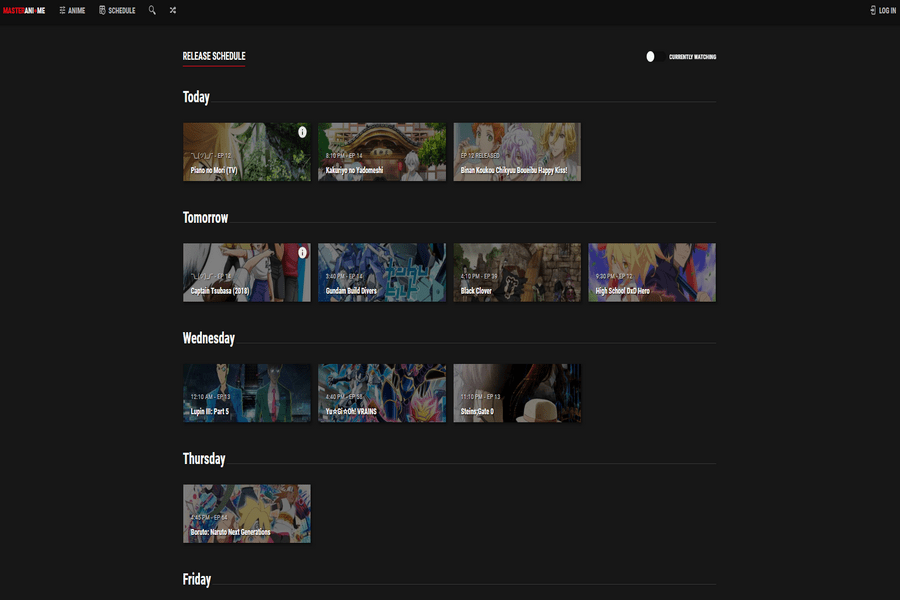The image size is (900, 600).
Task: Open Kakuriyo no Yadomeshi thumbnail
Action: [x=382, y=152]
